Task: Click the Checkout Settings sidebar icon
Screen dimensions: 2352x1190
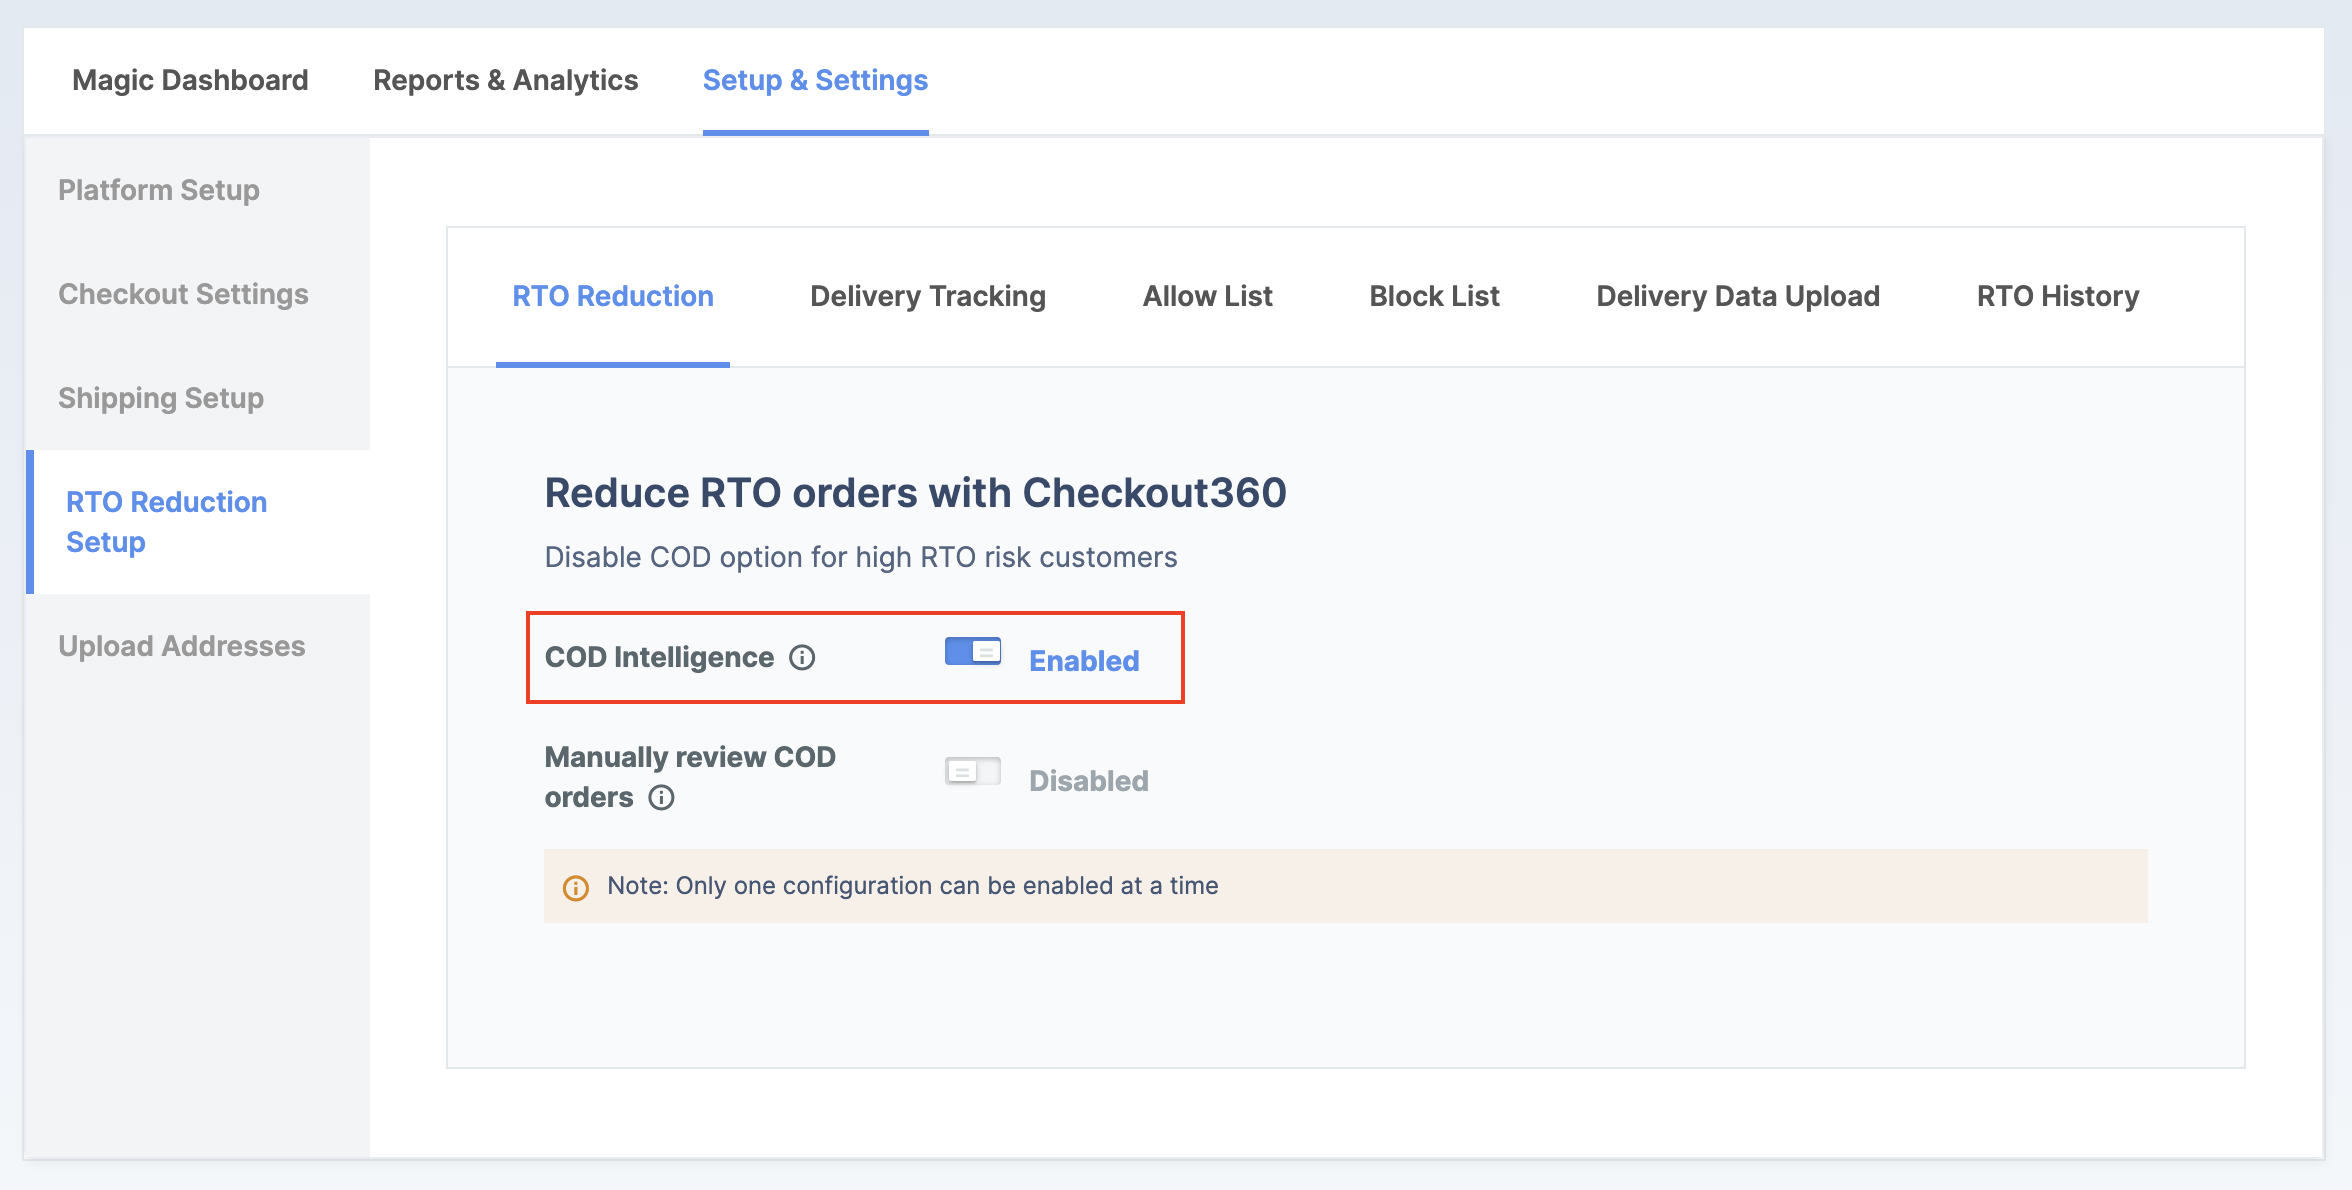Action: tap(184, 293)
